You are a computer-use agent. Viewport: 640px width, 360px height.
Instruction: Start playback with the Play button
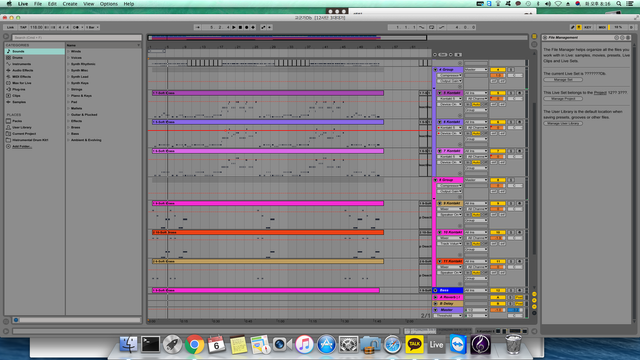(234, 27)
